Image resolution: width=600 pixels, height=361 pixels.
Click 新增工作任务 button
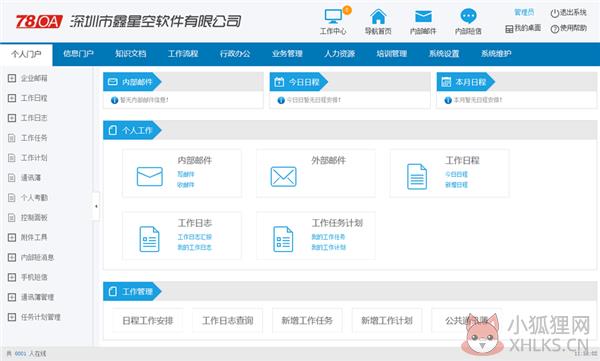[x=307, y=320]
